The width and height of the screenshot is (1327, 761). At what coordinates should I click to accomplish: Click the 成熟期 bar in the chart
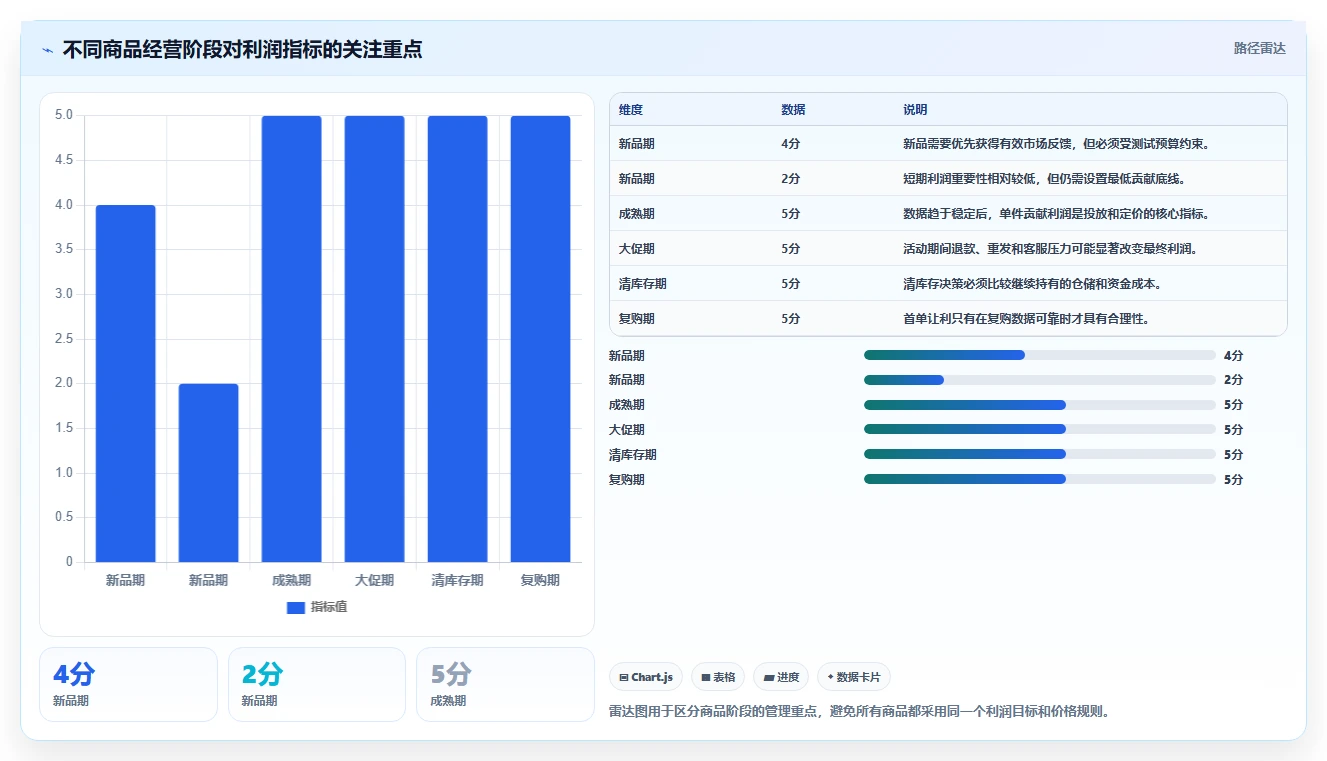point(291,339)
